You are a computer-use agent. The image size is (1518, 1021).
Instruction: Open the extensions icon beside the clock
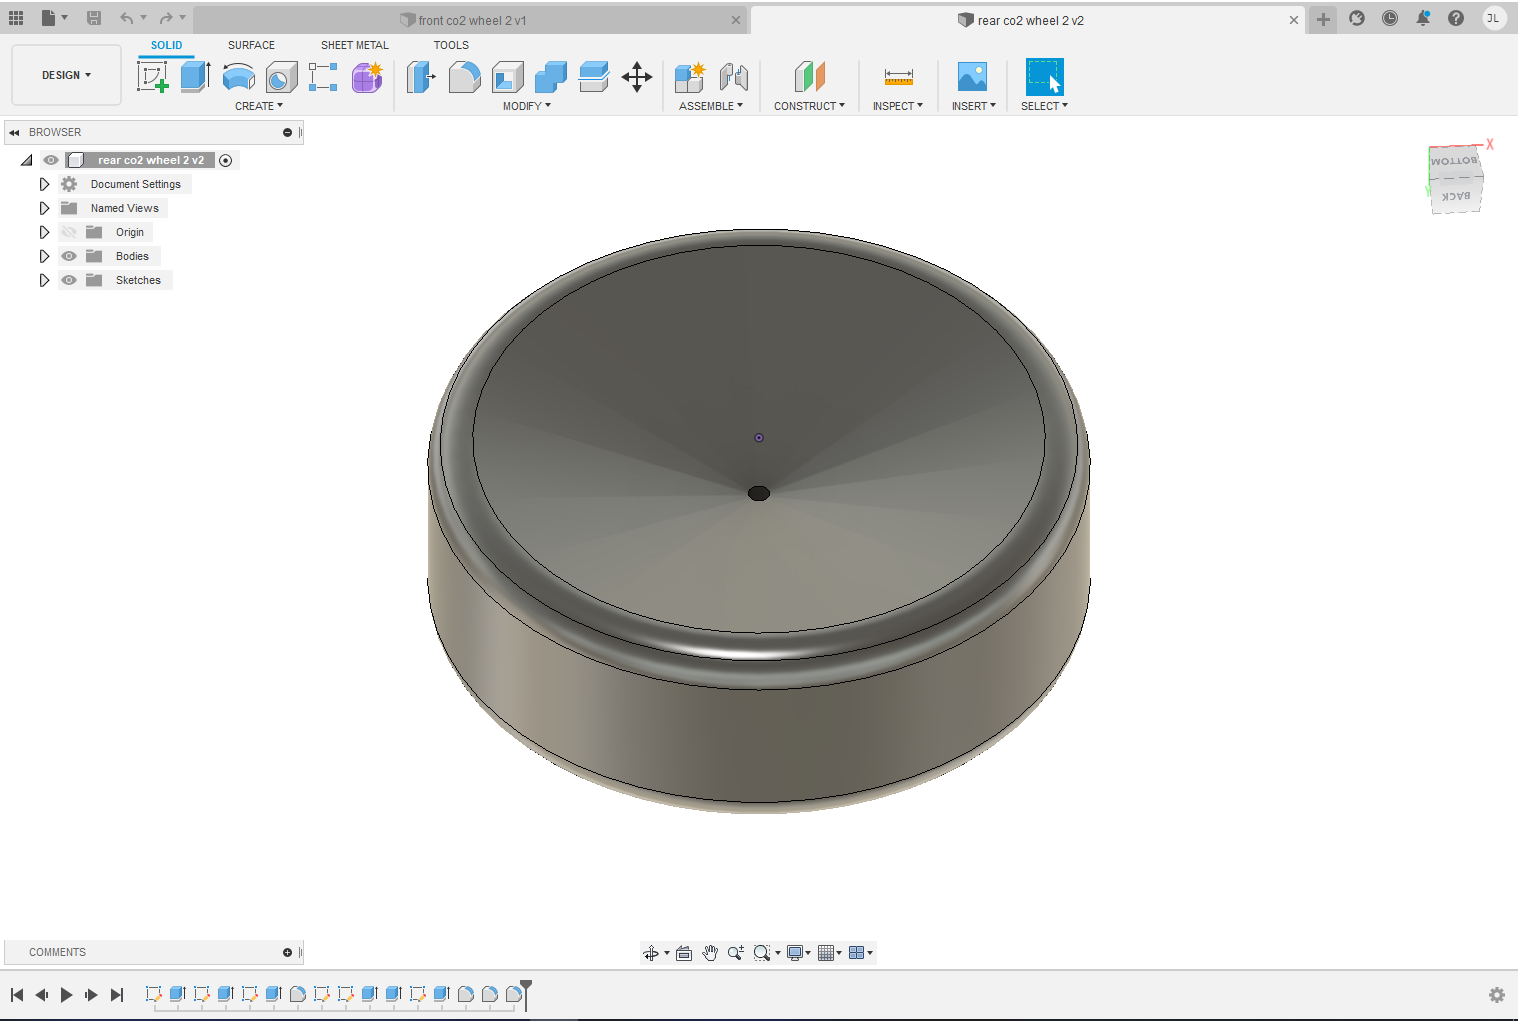coord(1357,18)
